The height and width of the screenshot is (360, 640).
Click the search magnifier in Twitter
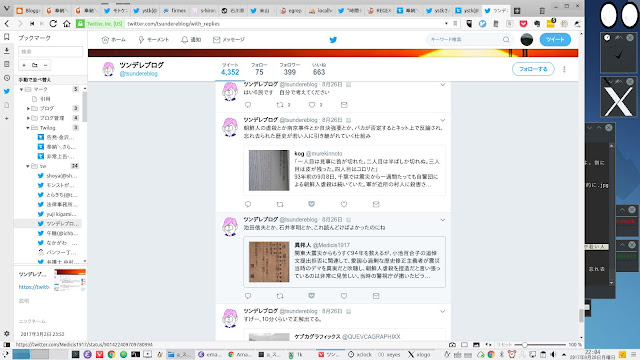click(506, 40)
